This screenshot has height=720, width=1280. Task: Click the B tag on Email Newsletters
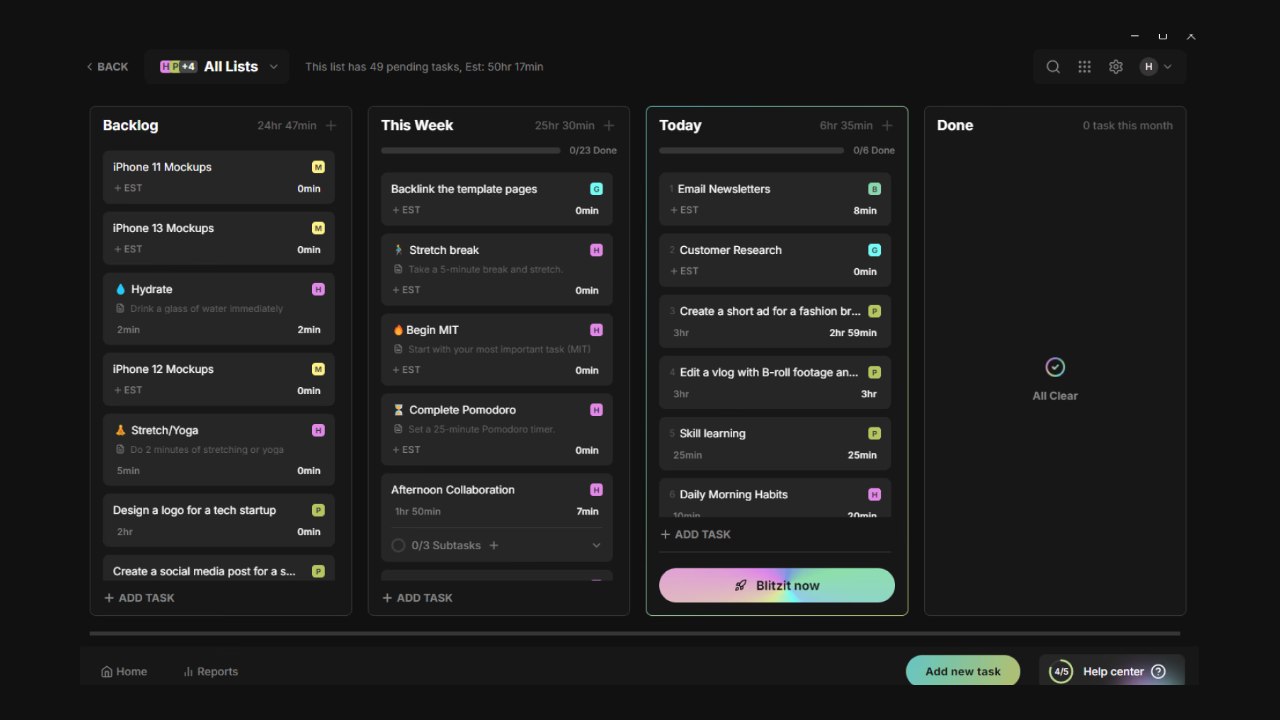pyautogui.click(x=874, y=189)
